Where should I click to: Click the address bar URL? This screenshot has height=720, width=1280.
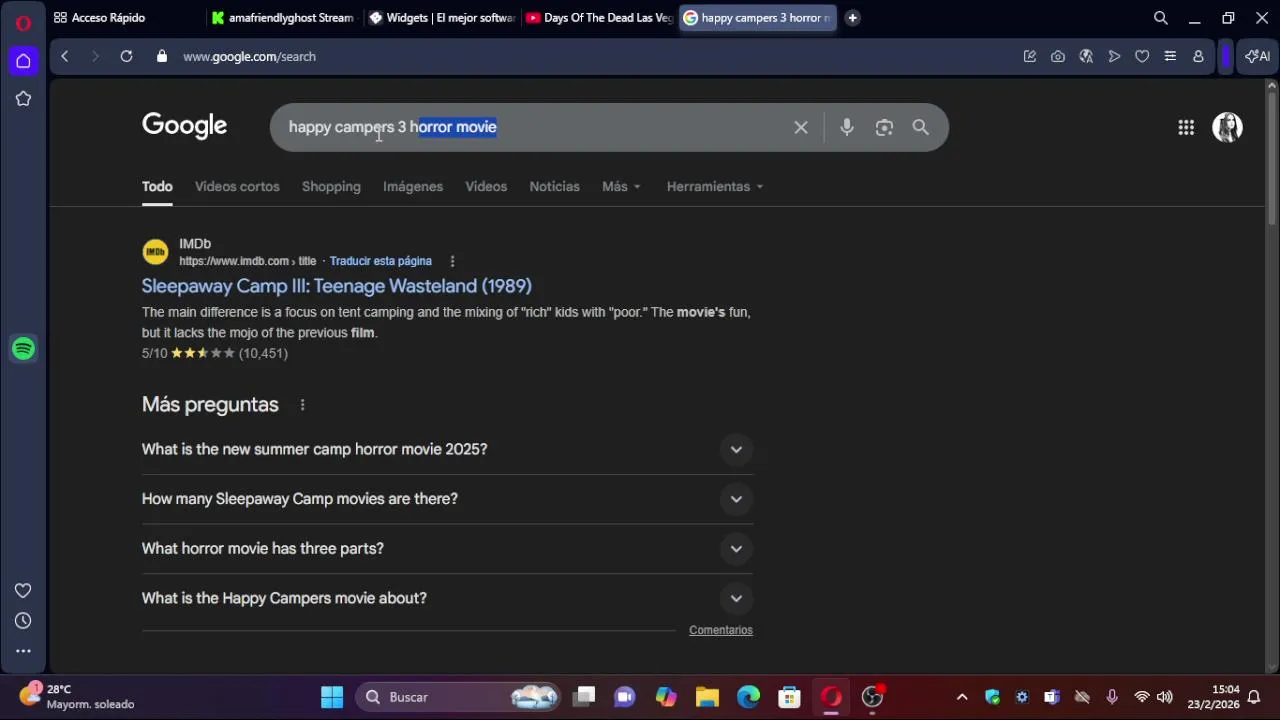249,57
